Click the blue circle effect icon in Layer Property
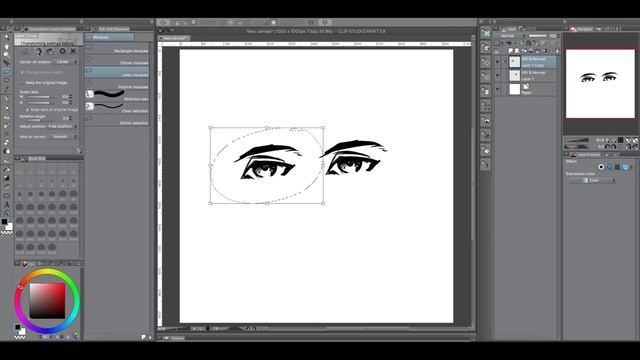Screen dimensions: 640x360 point(609,167)
